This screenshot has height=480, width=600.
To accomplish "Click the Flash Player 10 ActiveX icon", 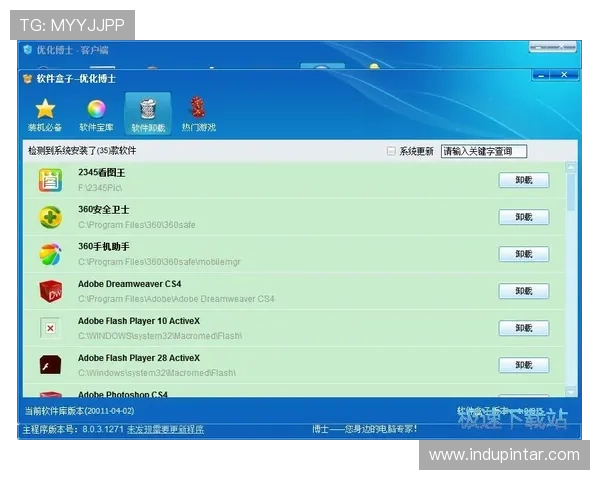I will coord(50,328).
